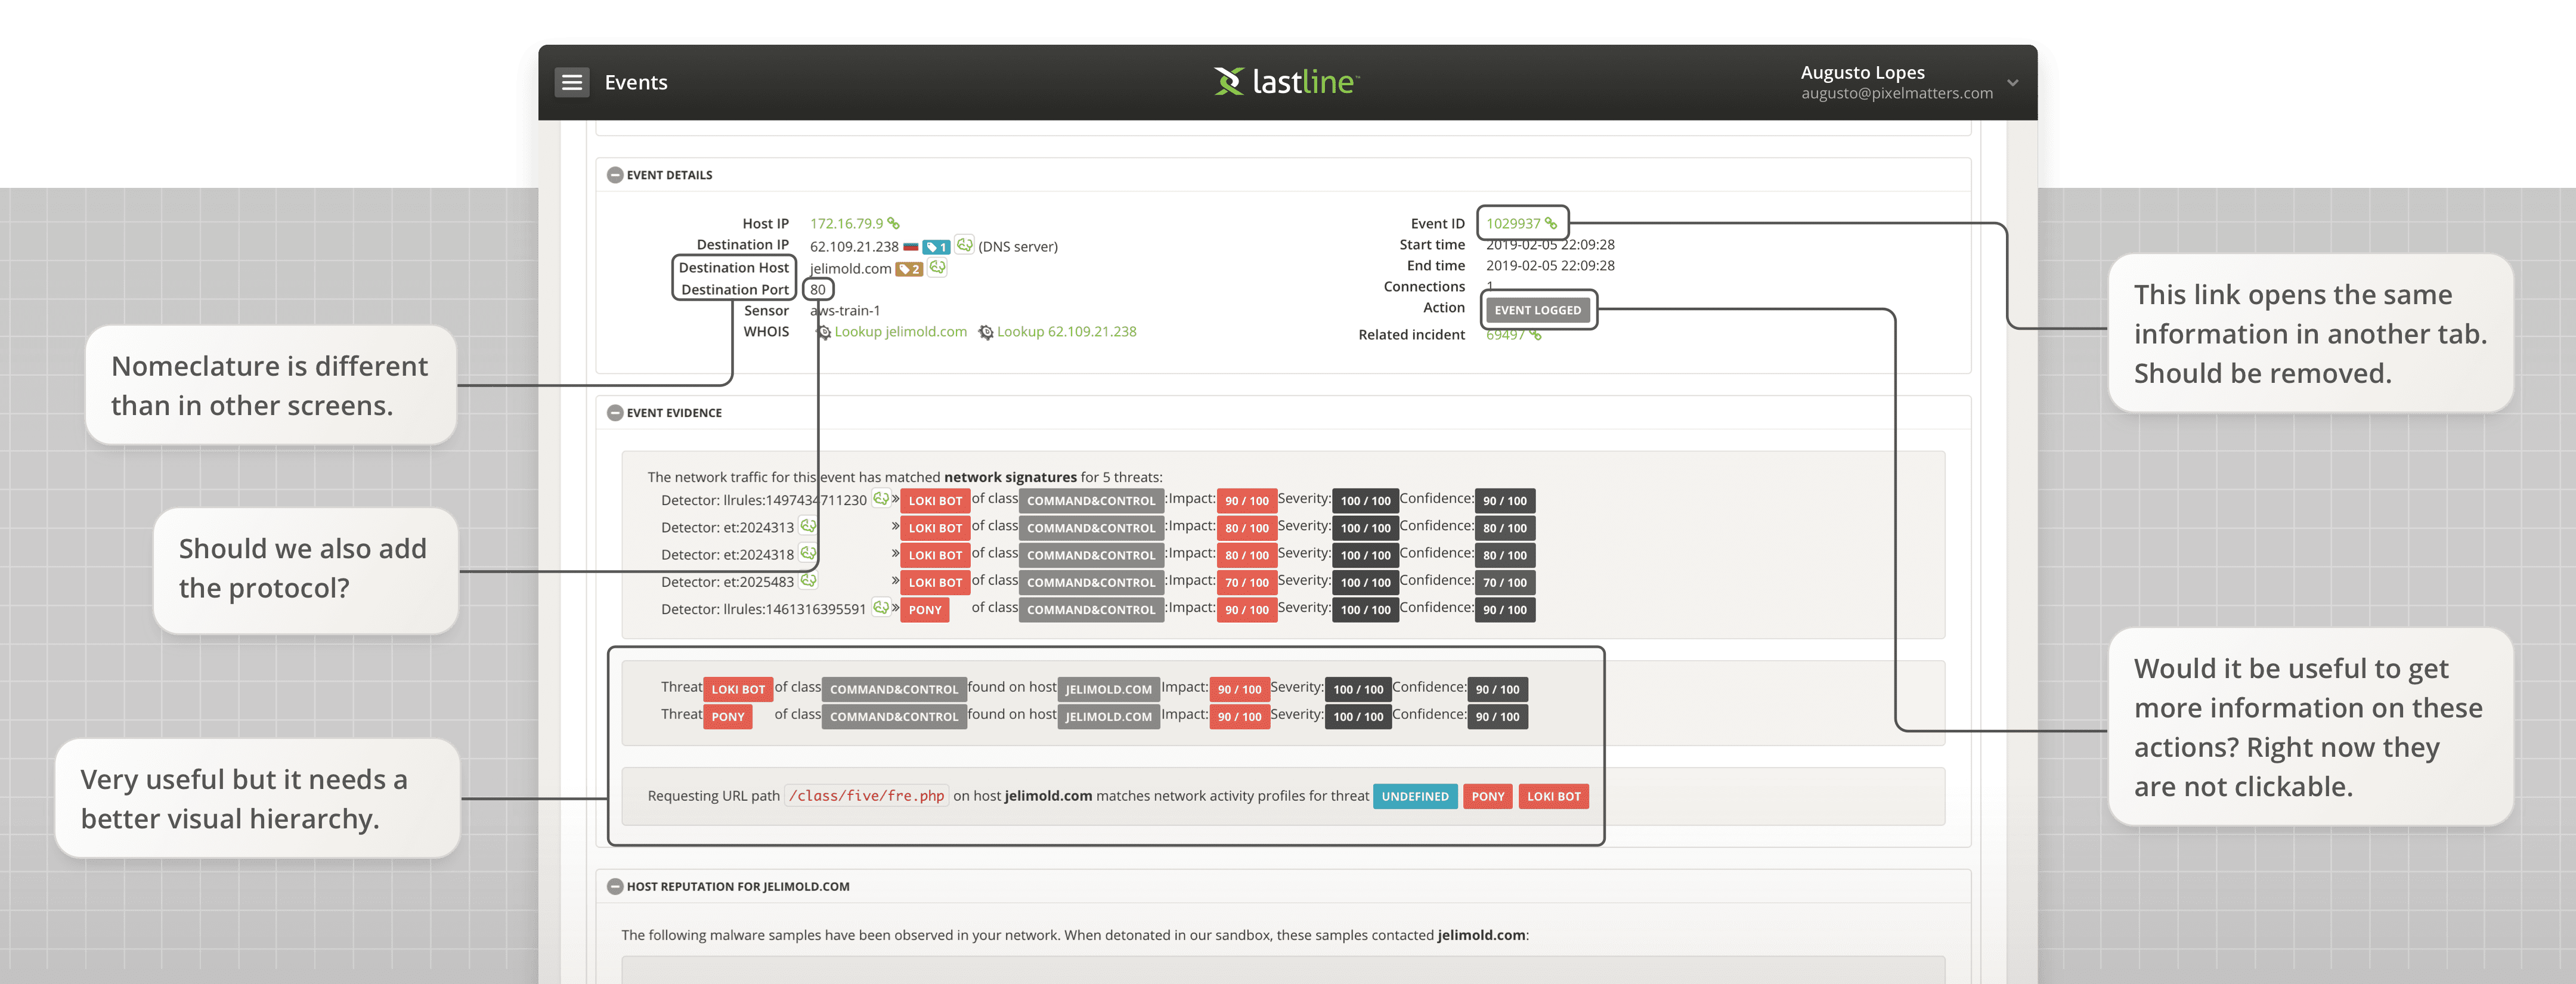Viewport: 2576px width, 984px height.
Task: Open the Lookup 62.109.21.238 link
Action: [1066, 331]
